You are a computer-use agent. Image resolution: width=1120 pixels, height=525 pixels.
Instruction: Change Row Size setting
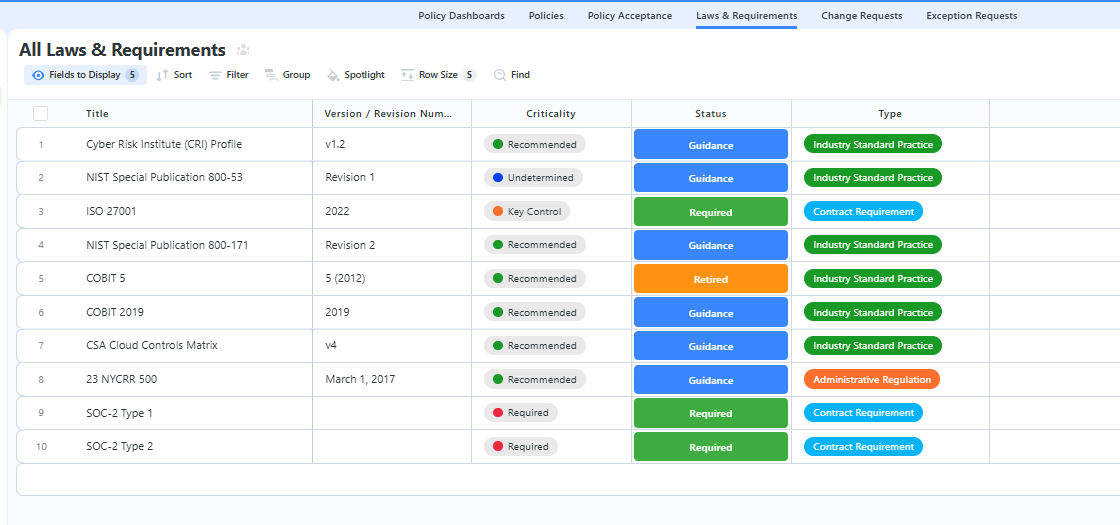tap(438, 75)
